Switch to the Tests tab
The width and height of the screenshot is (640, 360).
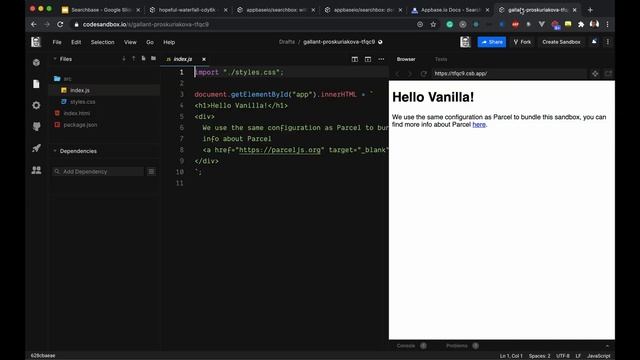441,59
